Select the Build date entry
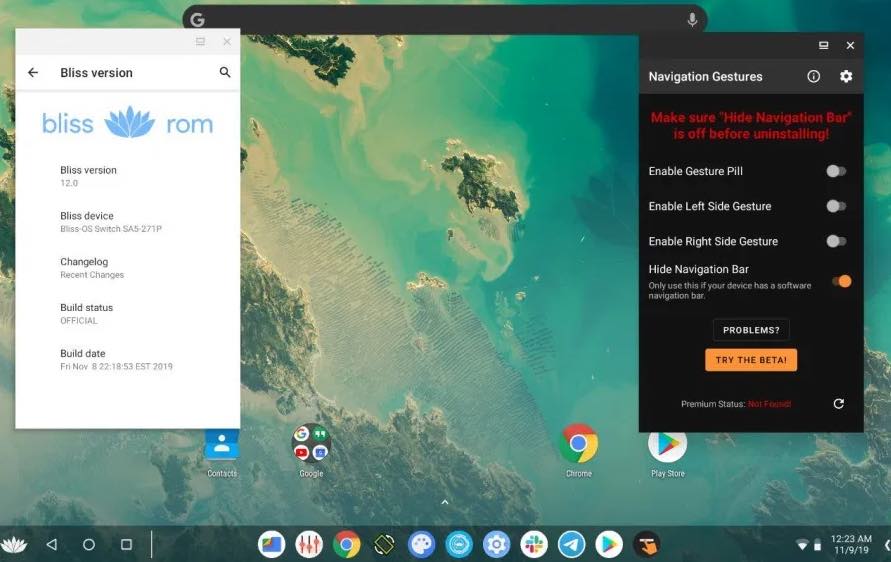Screen dimensions: 891x562 pos(127,360)
